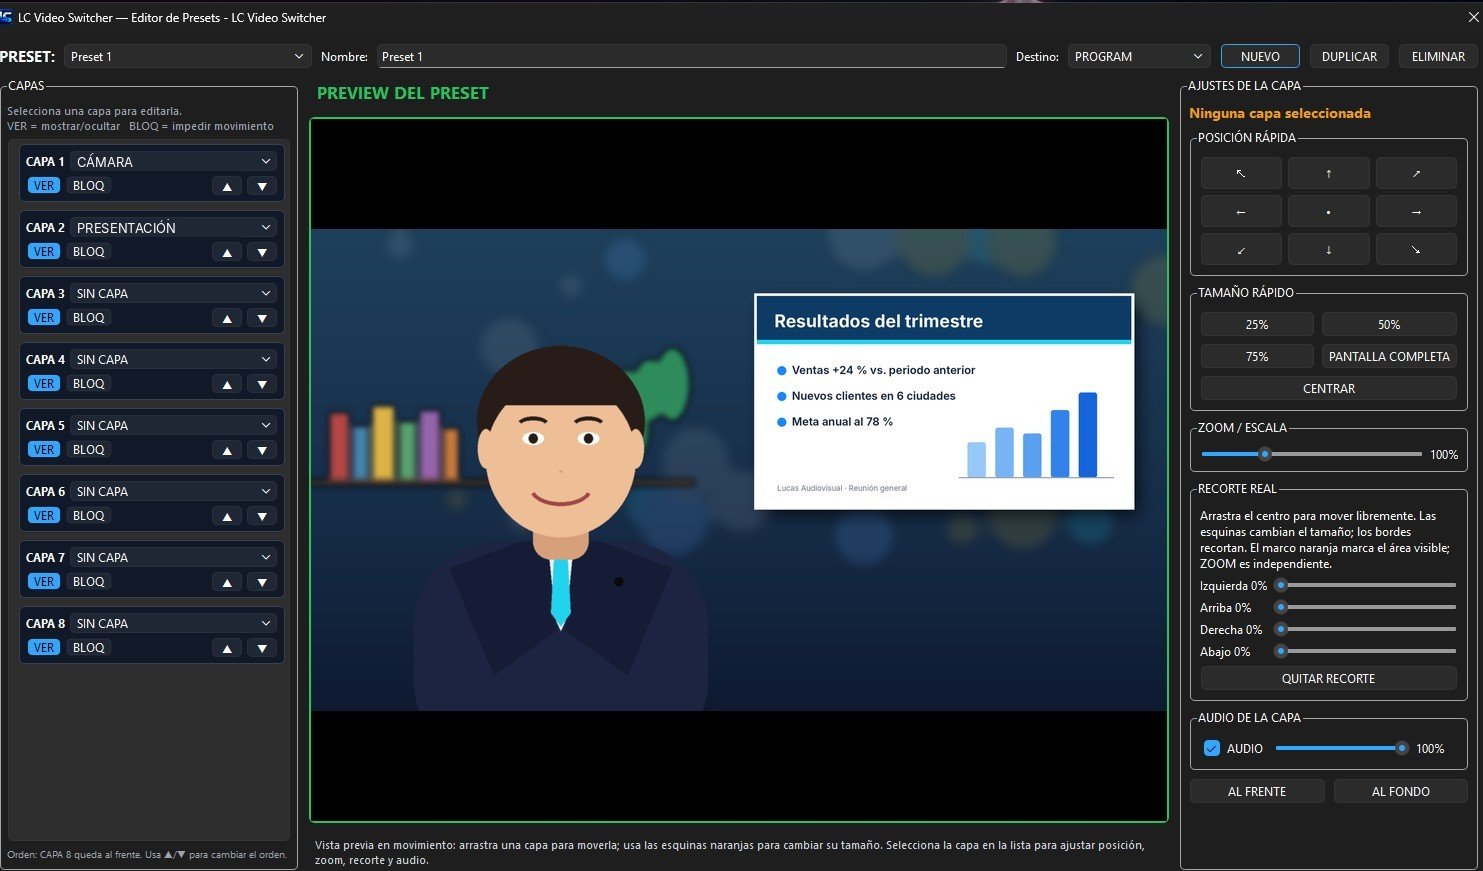Snap layer to bottom-left position arrow
Screen dimensions: 1483x871
[x=1241, y=250]
